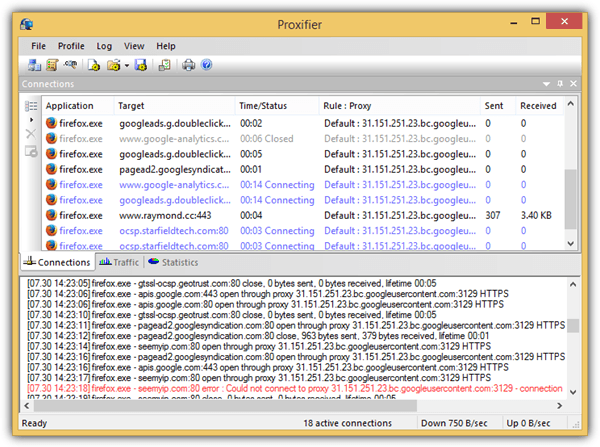This screenshot has height=447, width=600.
Task: Click the Proxifier app icon in title bar
Action: tap(27, 24)
